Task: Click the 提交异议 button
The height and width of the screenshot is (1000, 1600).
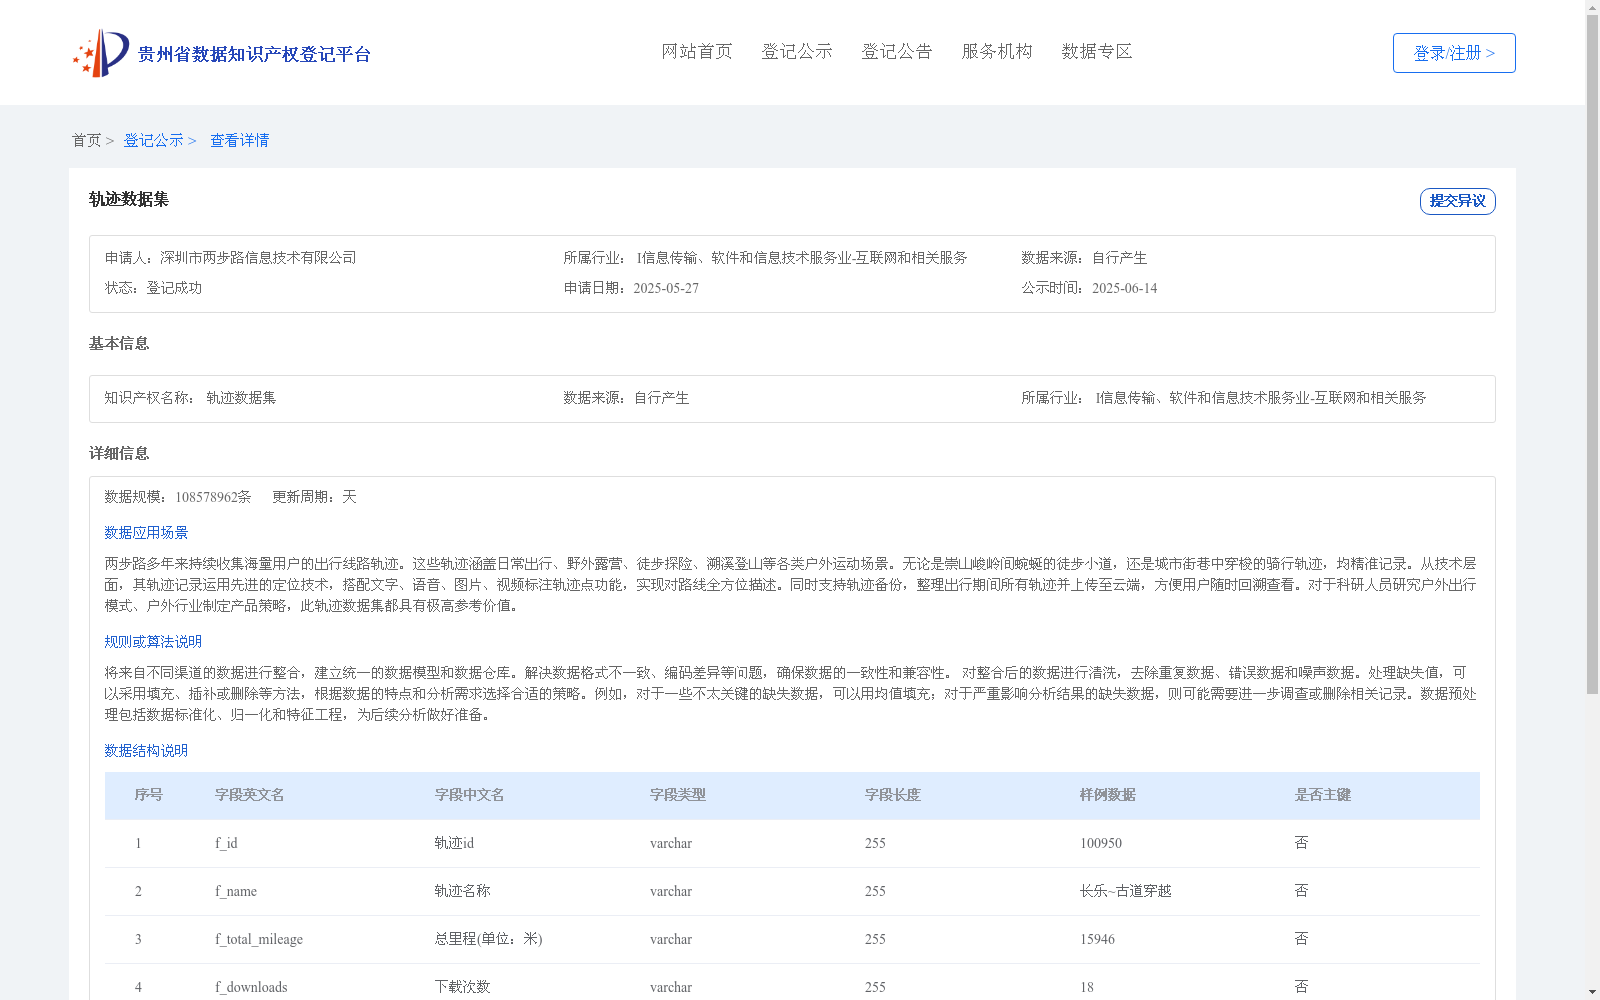Action: 1458,201
